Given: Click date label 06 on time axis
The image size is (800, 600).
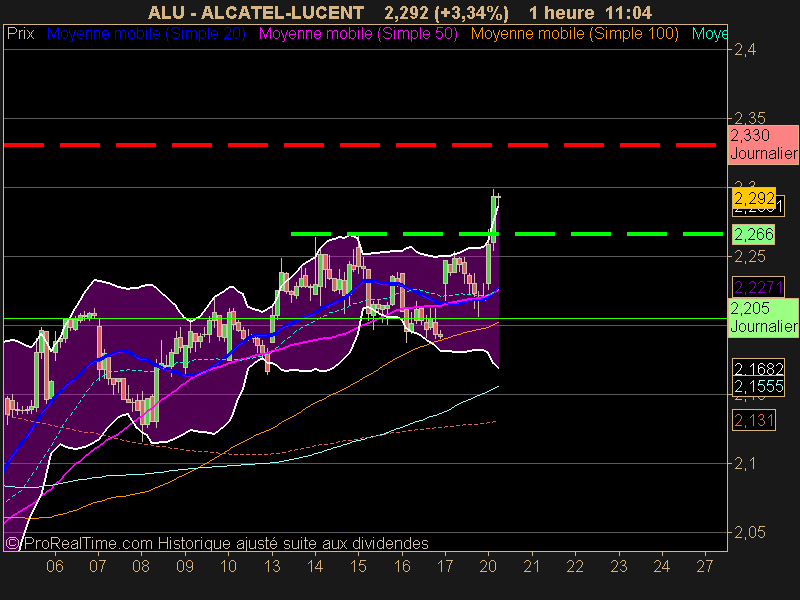Looking at the screenshot, I should pyautogui.click(x=55, y=566).
